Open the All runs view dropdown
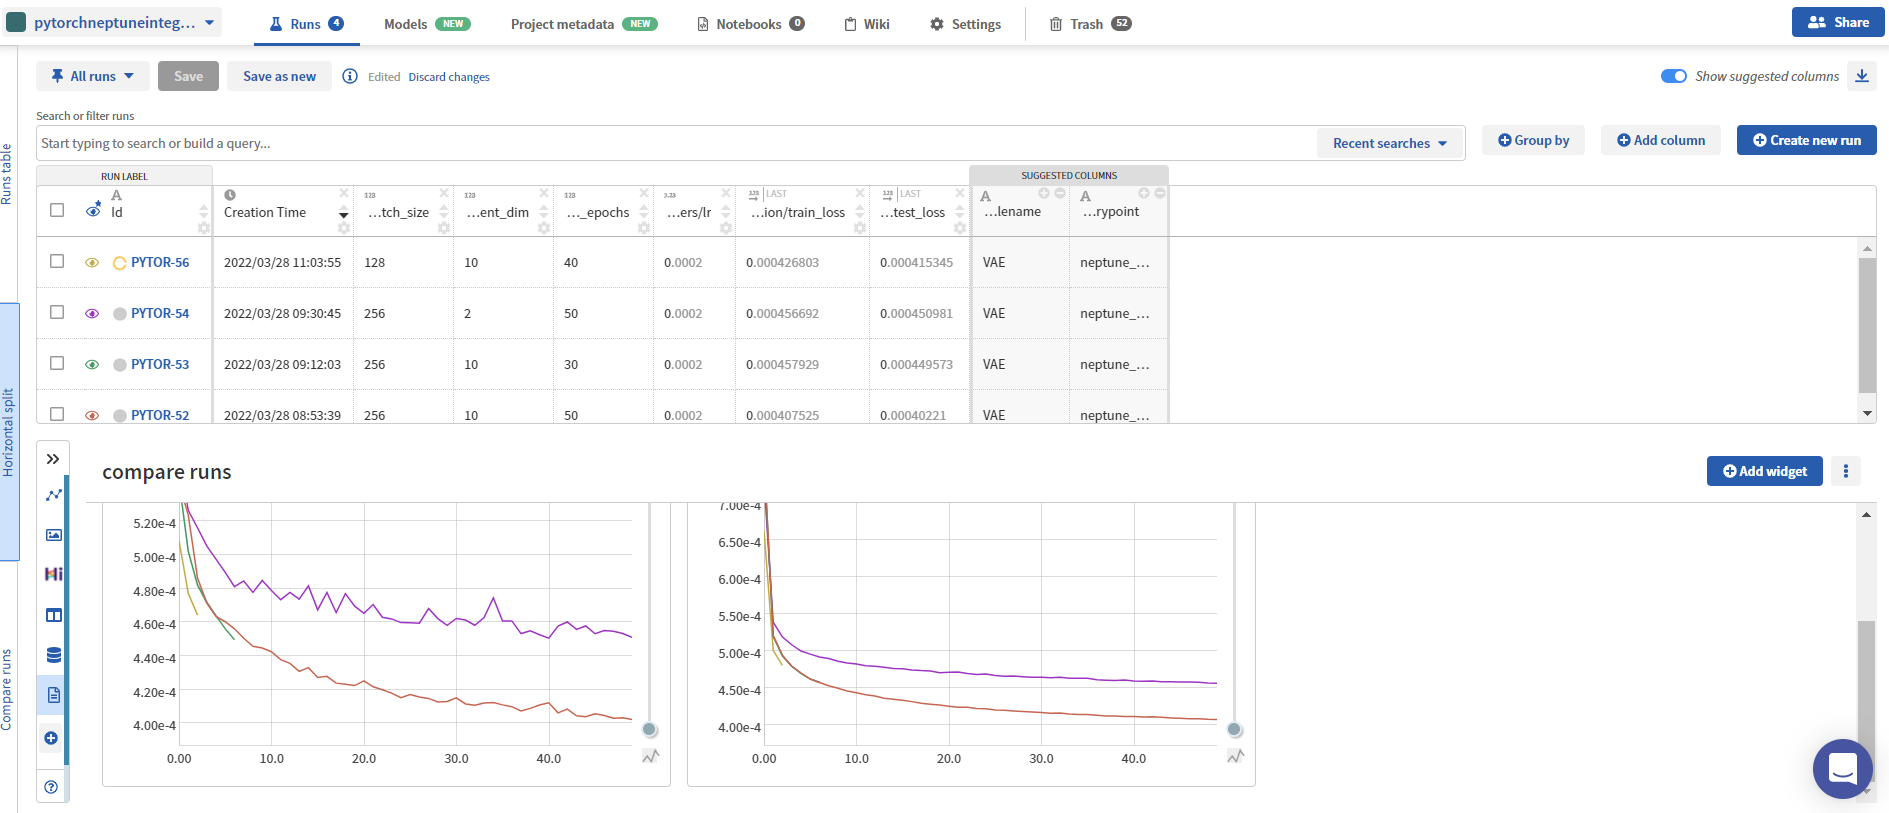The width and height of the screenshot is (1889, 813). point(93,76)
